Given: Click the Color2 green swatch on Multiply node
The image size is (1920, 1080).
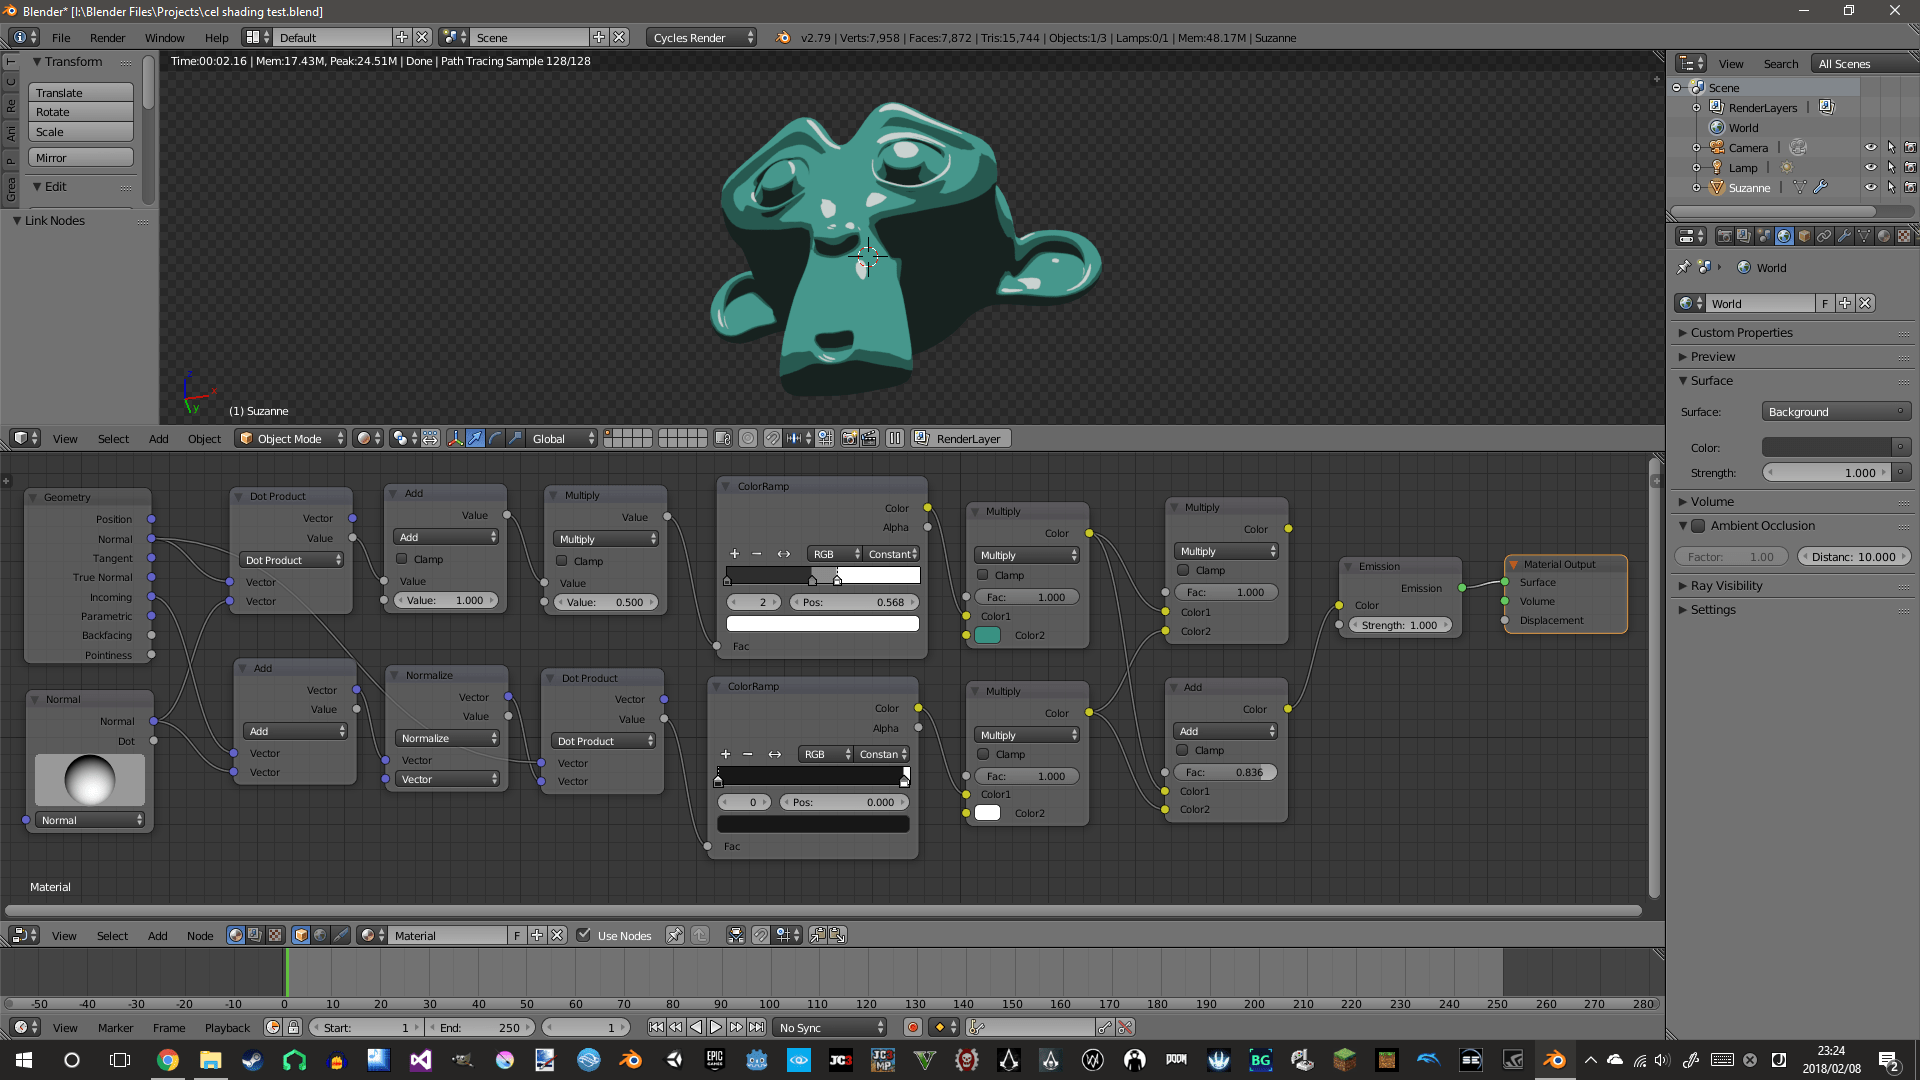Looking at the screenshot, I should click(x=987, y=635).
